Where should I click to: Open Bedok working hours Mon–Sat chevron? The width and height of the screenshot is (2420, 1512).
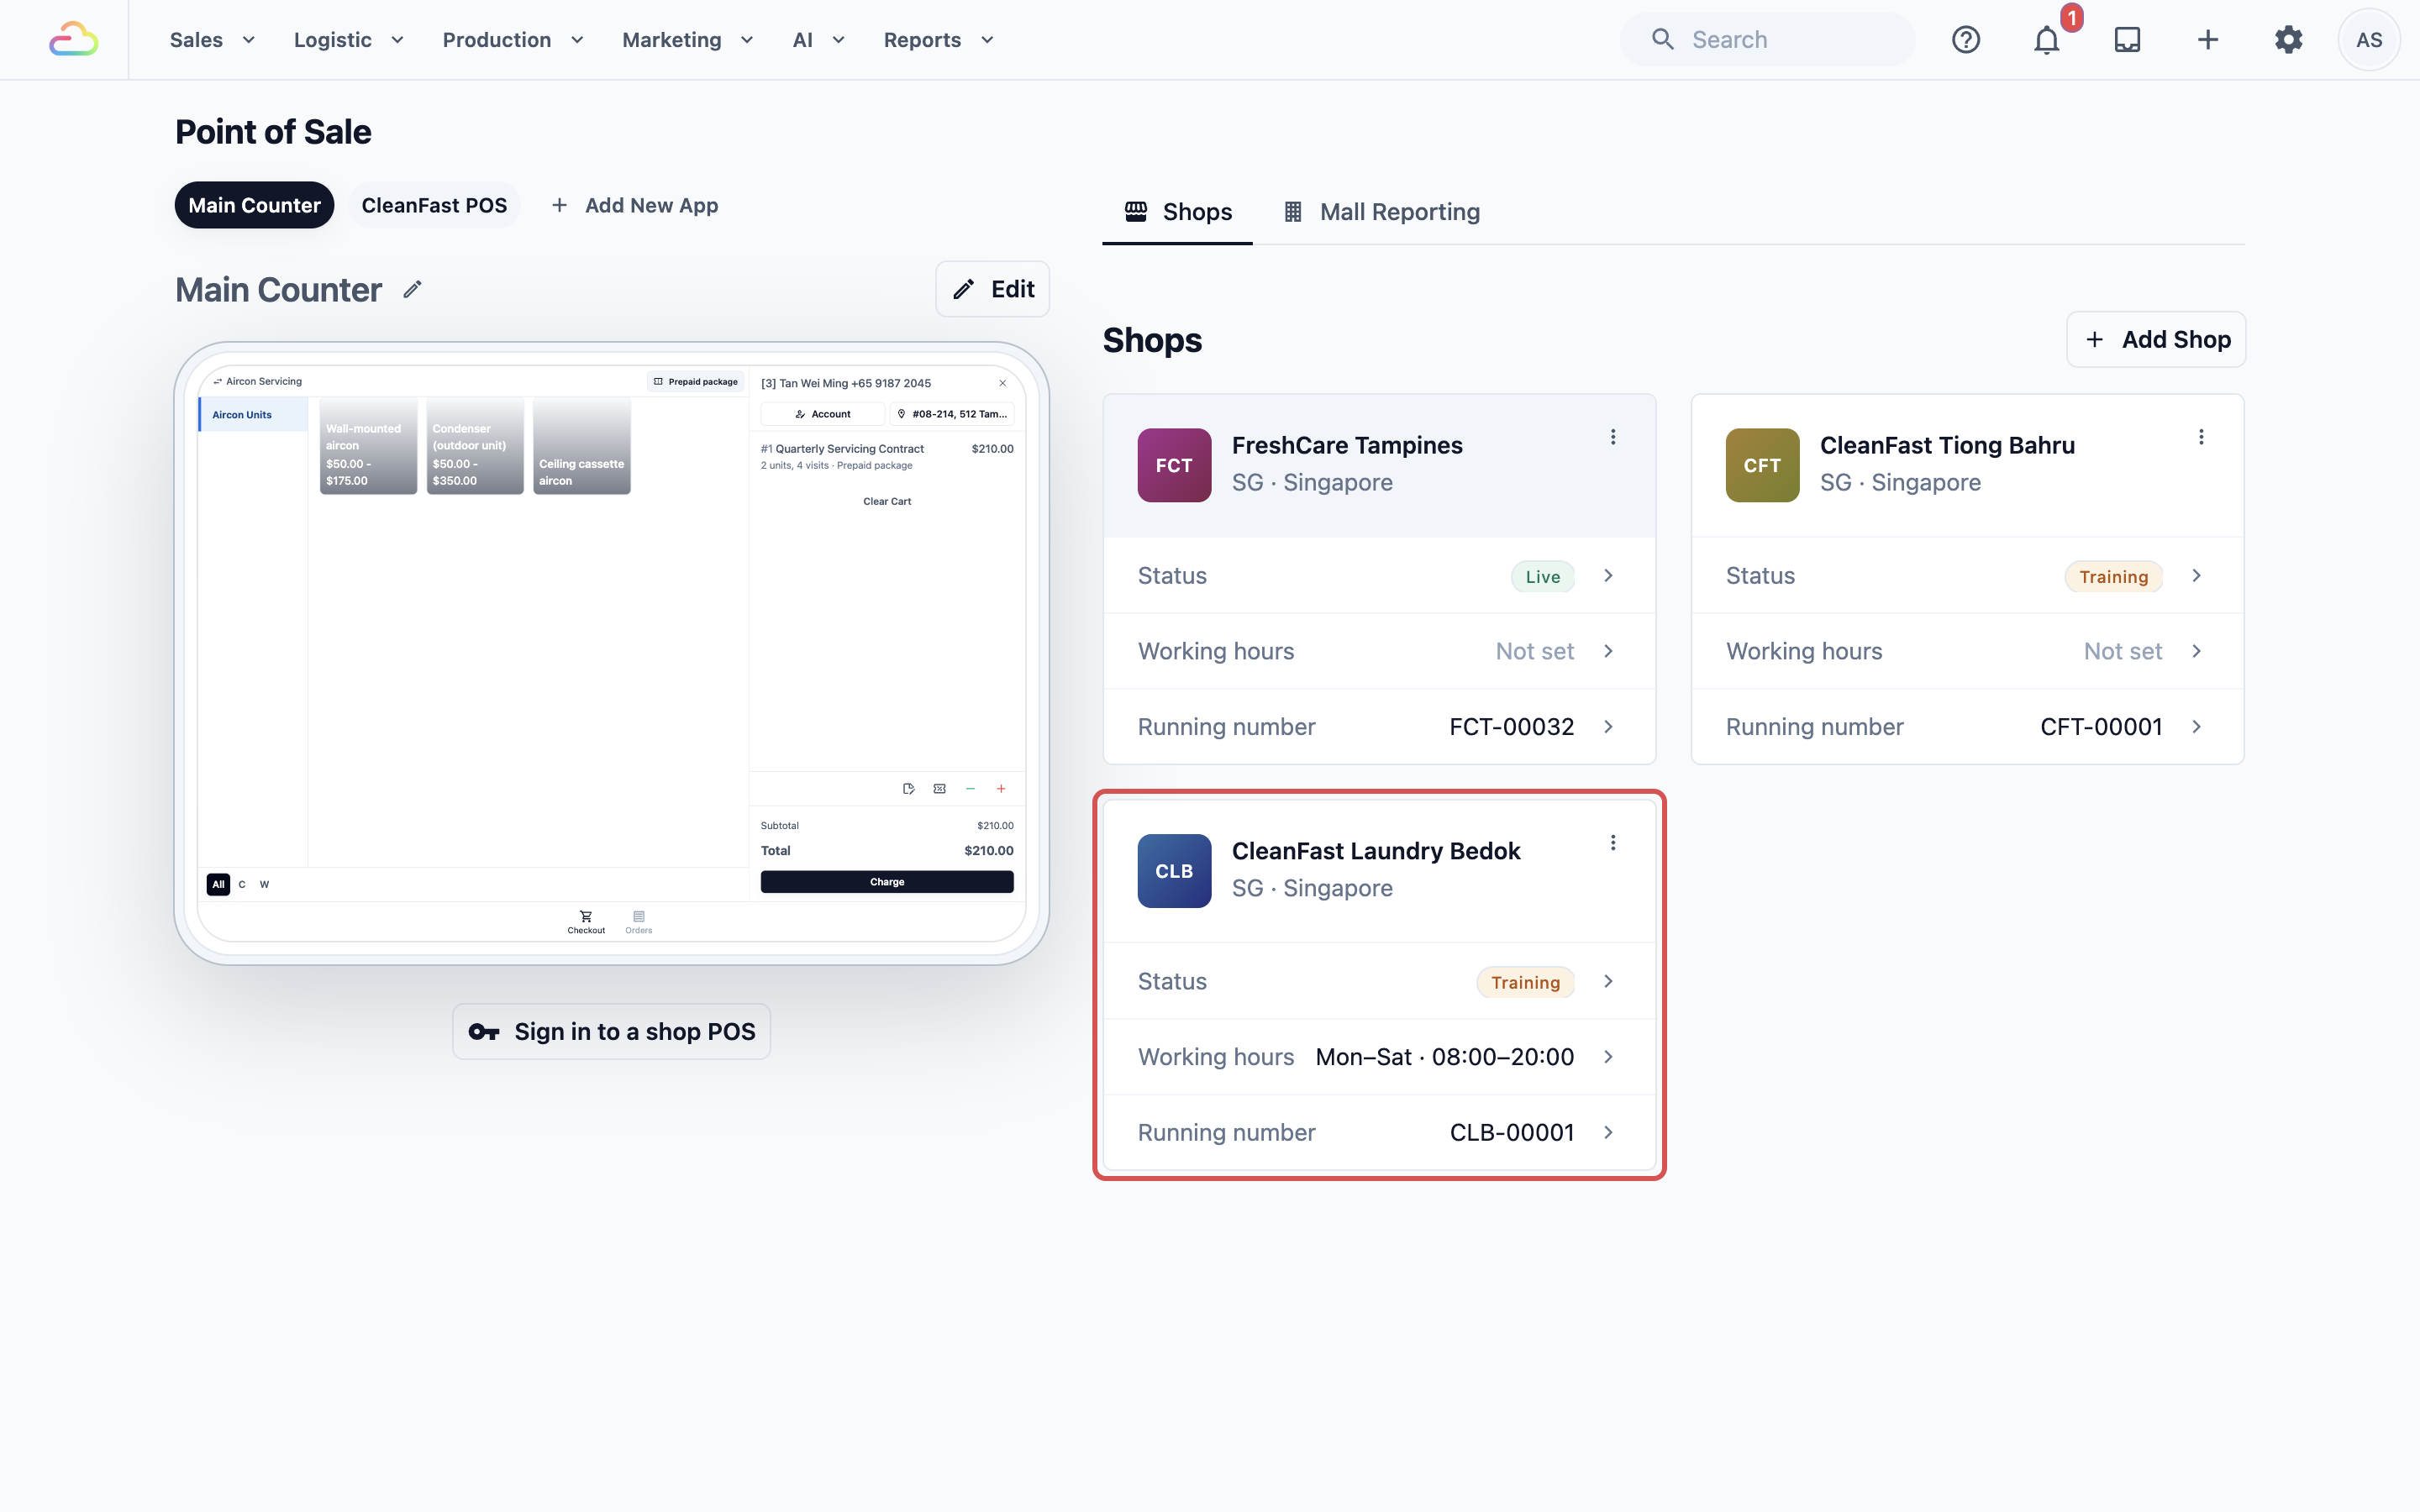(1608, 1057)
